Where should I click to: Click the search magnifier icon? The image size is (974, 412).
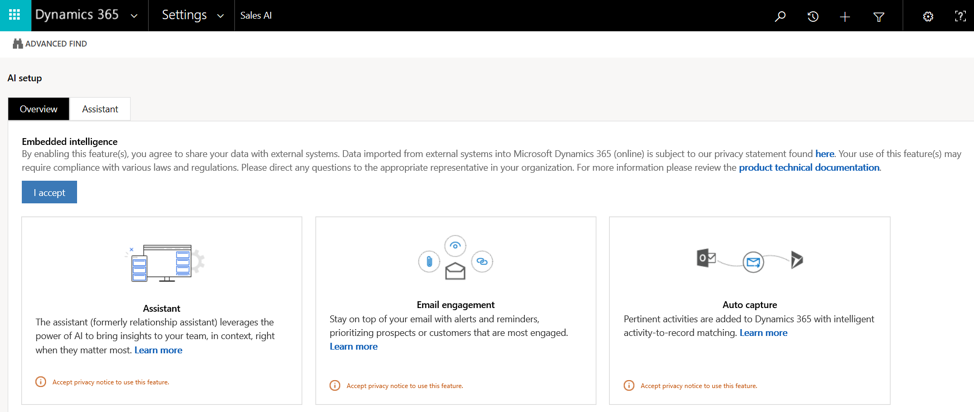tap(780, 17)
